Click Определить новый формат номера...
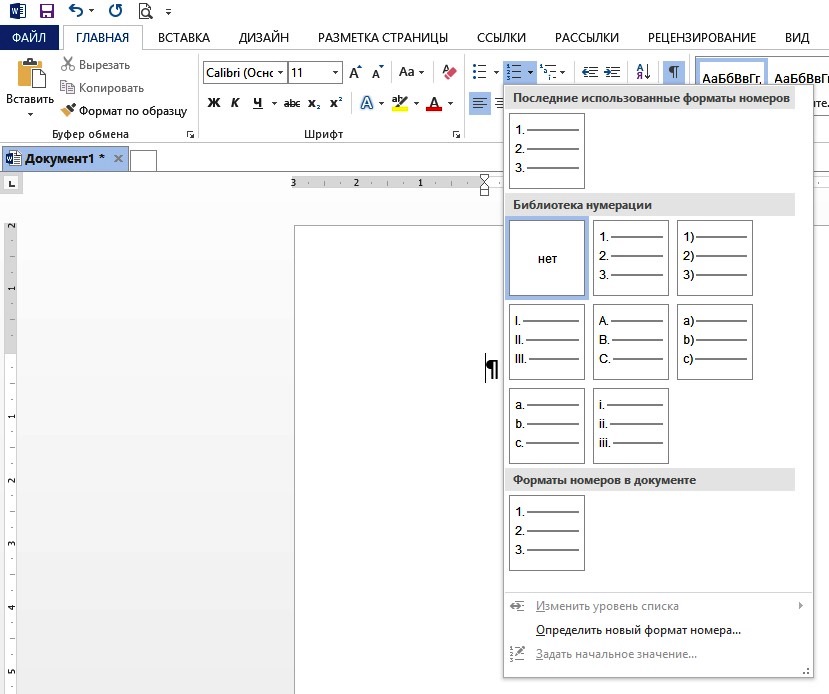 [638, 630]
